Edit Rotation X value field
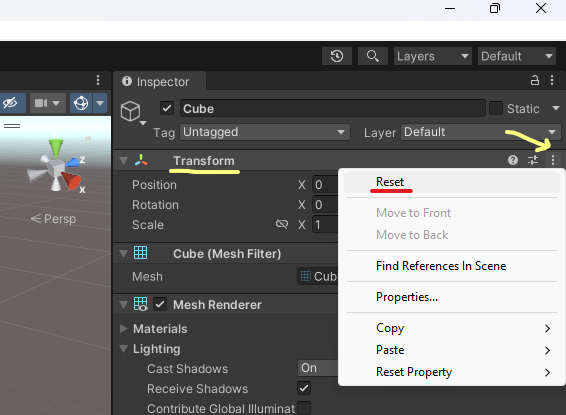566x415 pixels. pyautogui.click(x=325, y=205)
